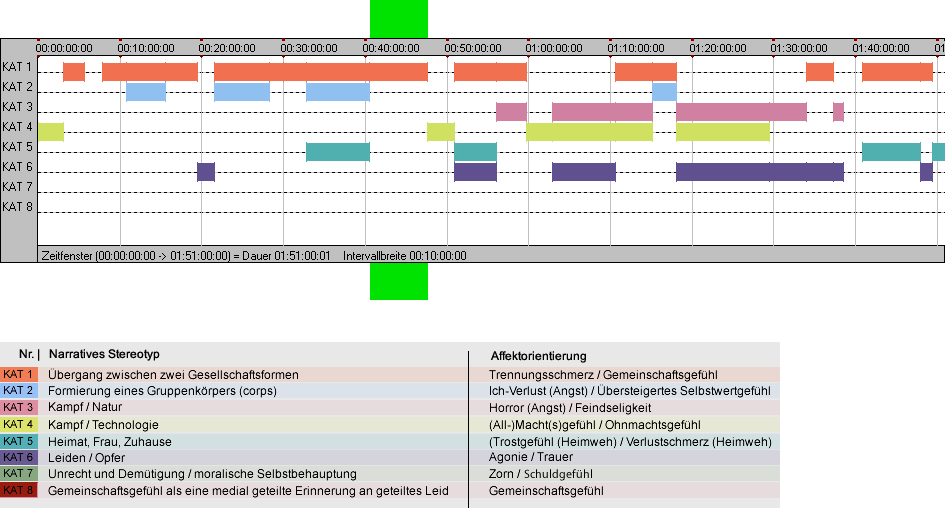Select '(All-)Macht(s)gefühl / Ohnmachtsgefühl' affect text

click(595, 424)
